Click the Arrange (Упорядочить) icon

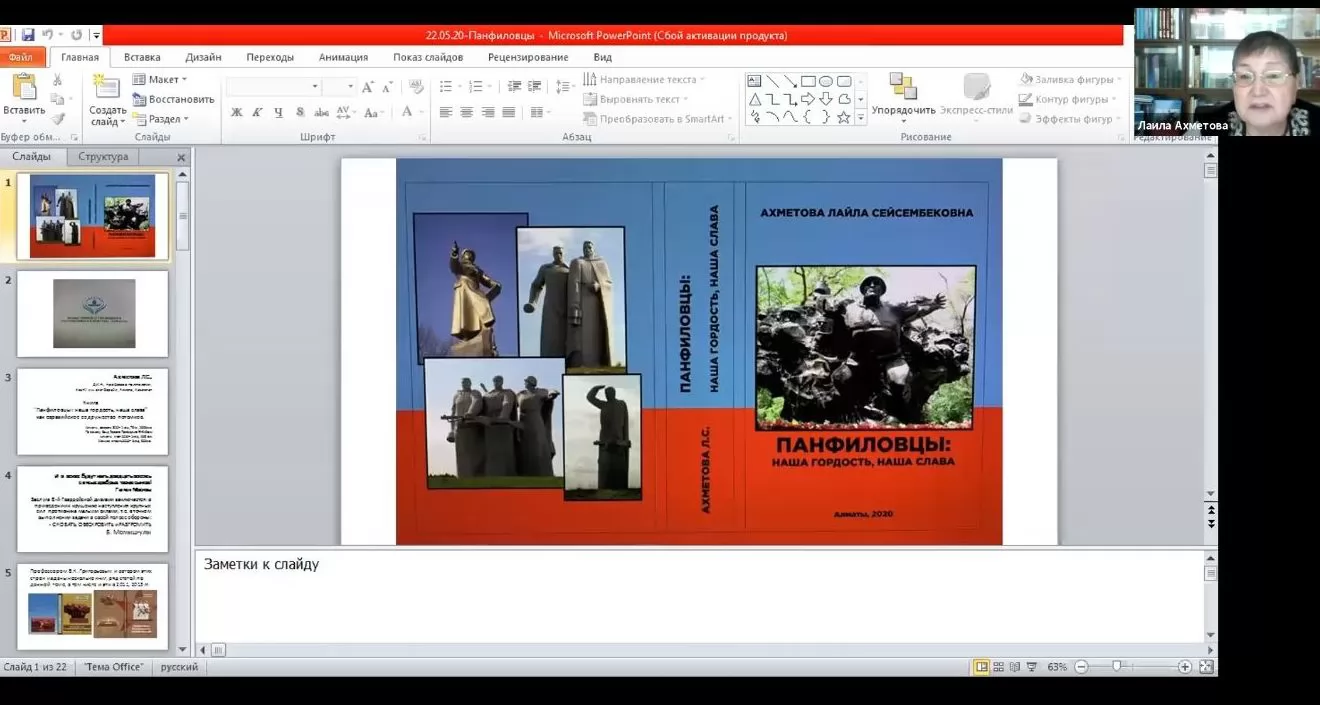click(x=903, y=88)
